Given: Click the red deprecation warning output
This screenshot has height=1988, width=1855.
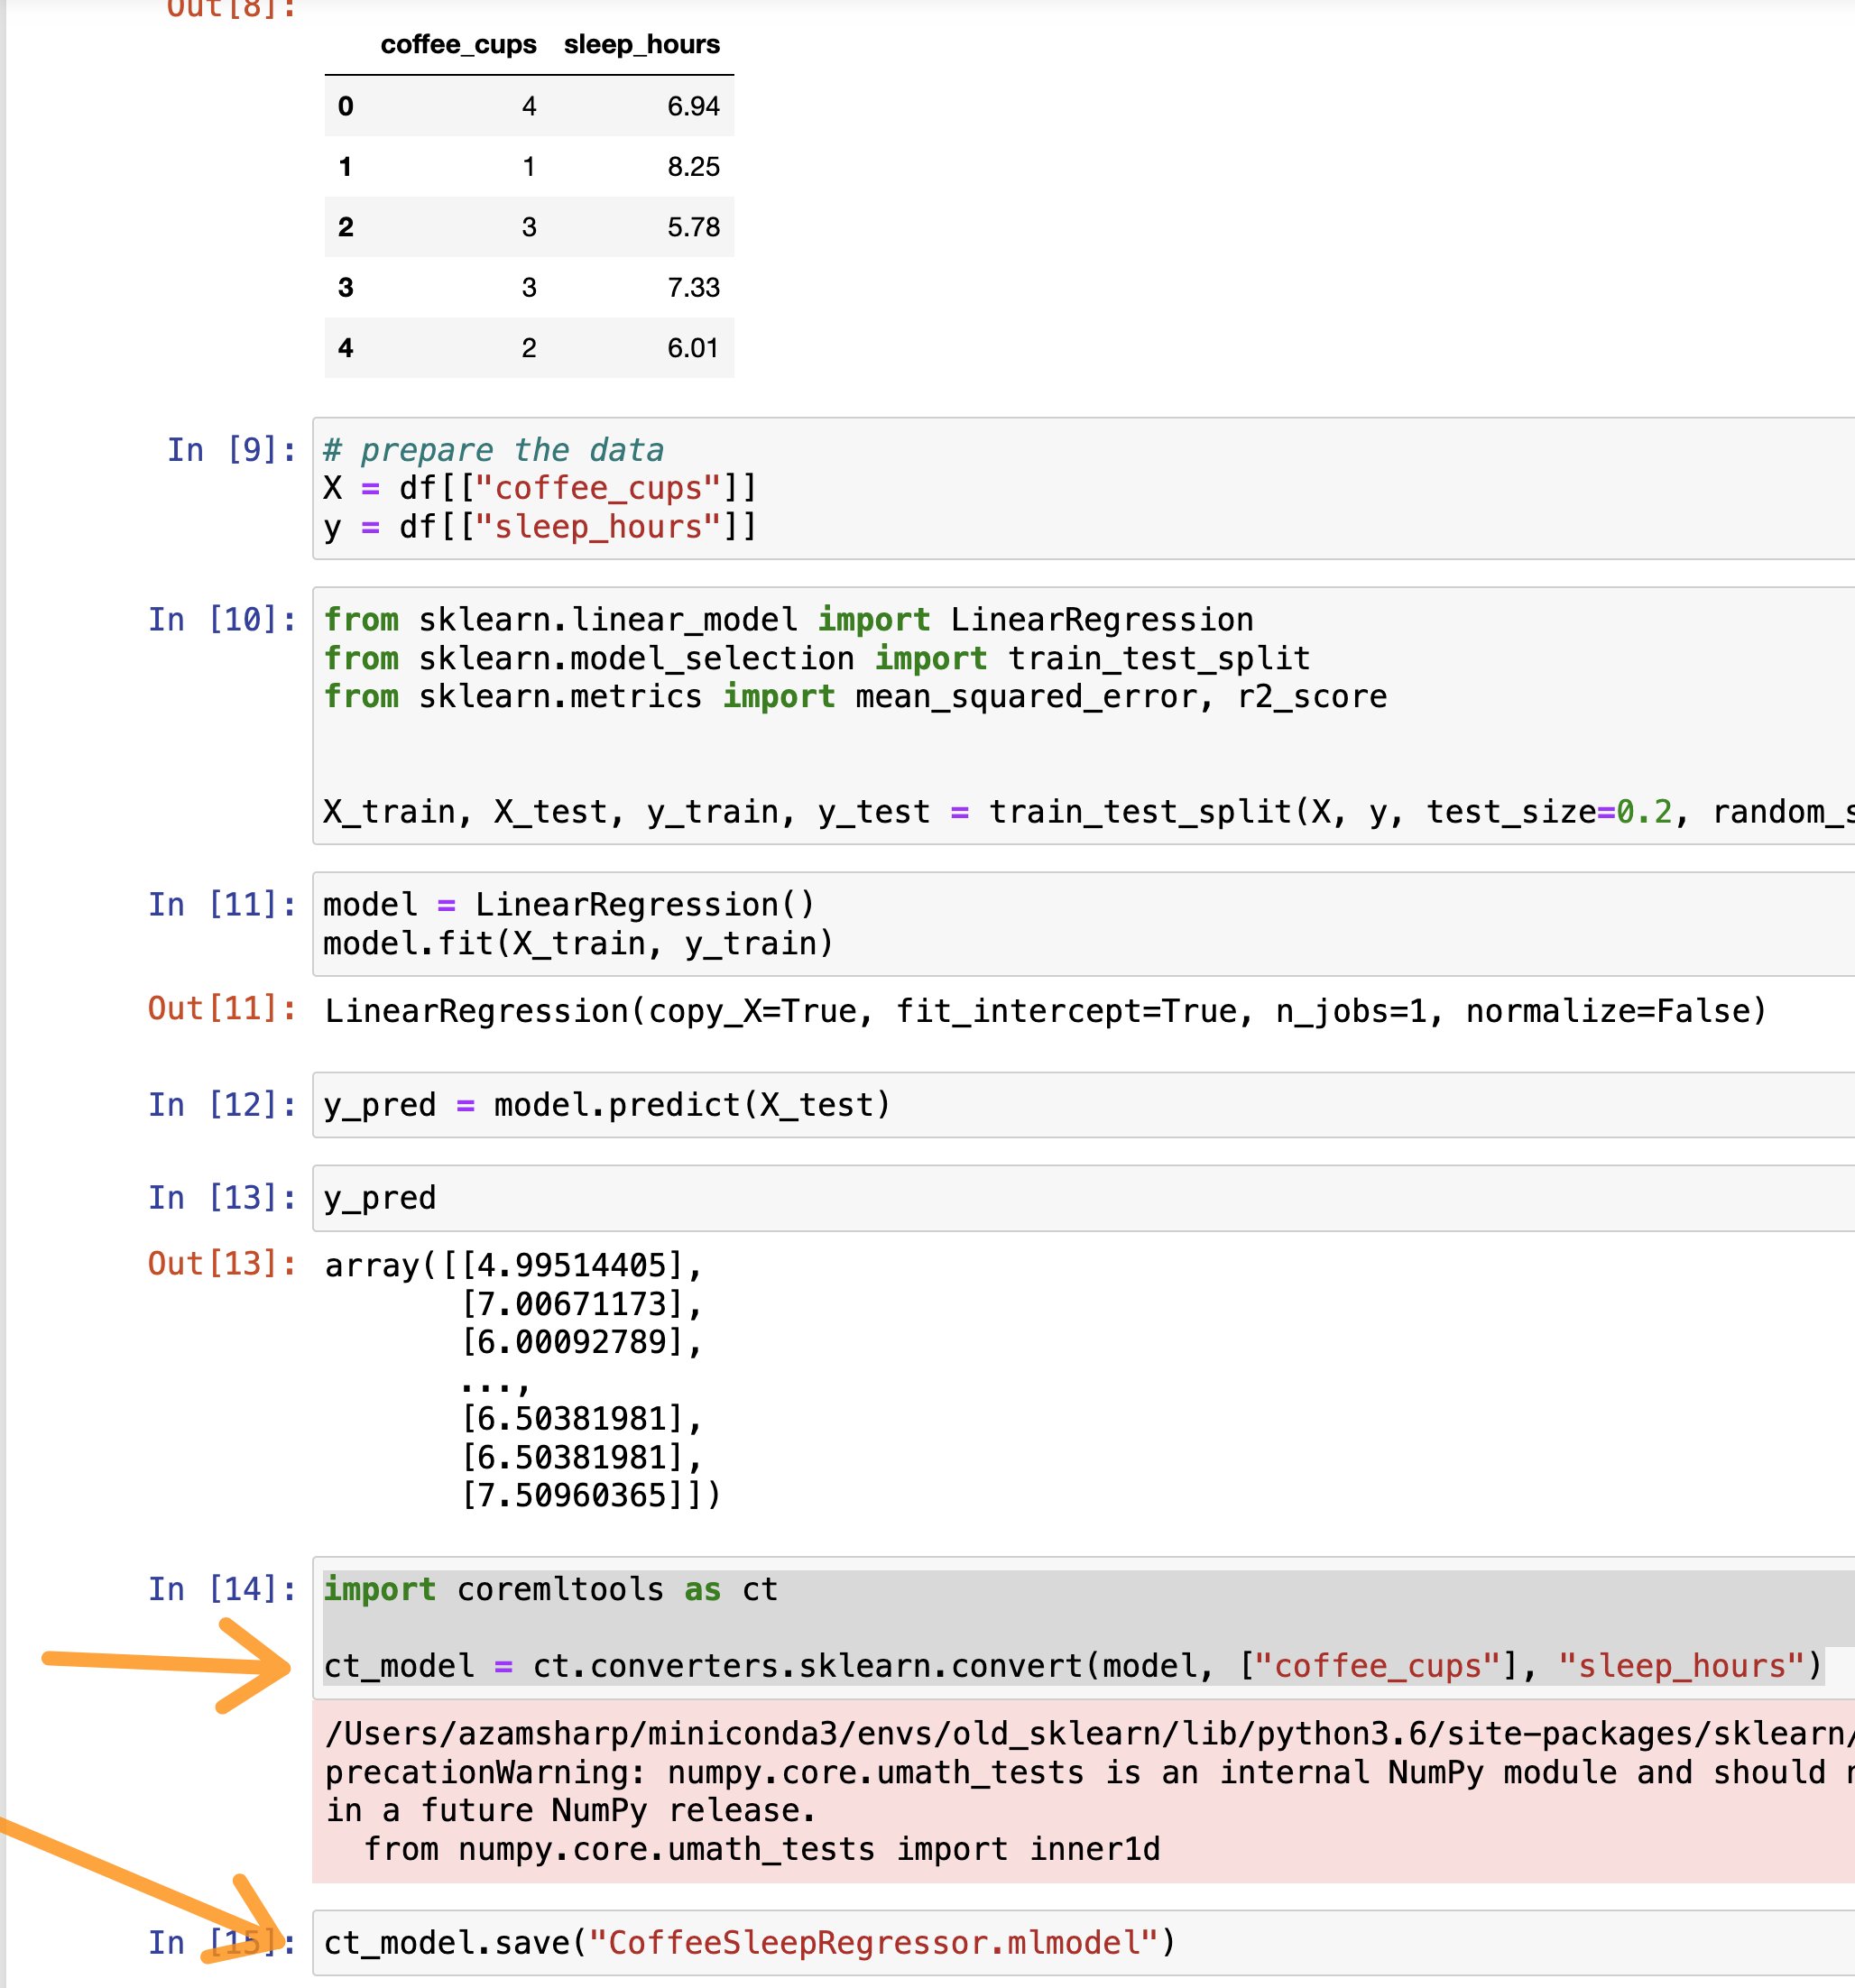Looking at the screenshot, I should click(1080, 1790).
